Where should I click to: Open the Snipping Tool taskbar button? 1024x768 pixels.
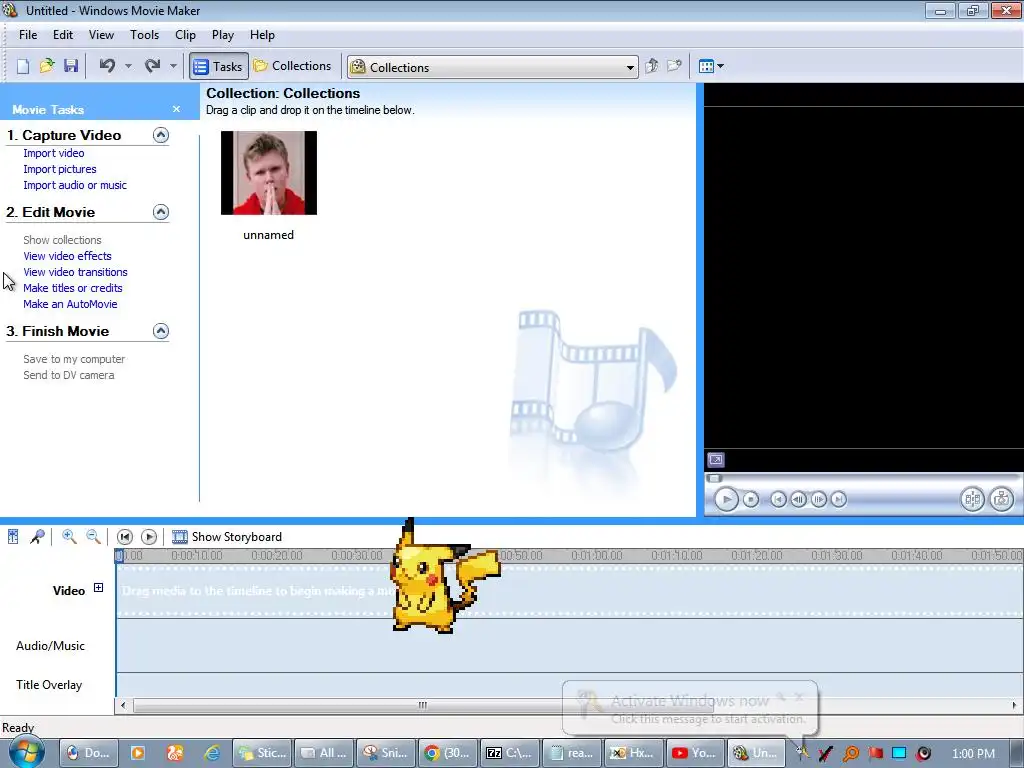coord(386,753)
